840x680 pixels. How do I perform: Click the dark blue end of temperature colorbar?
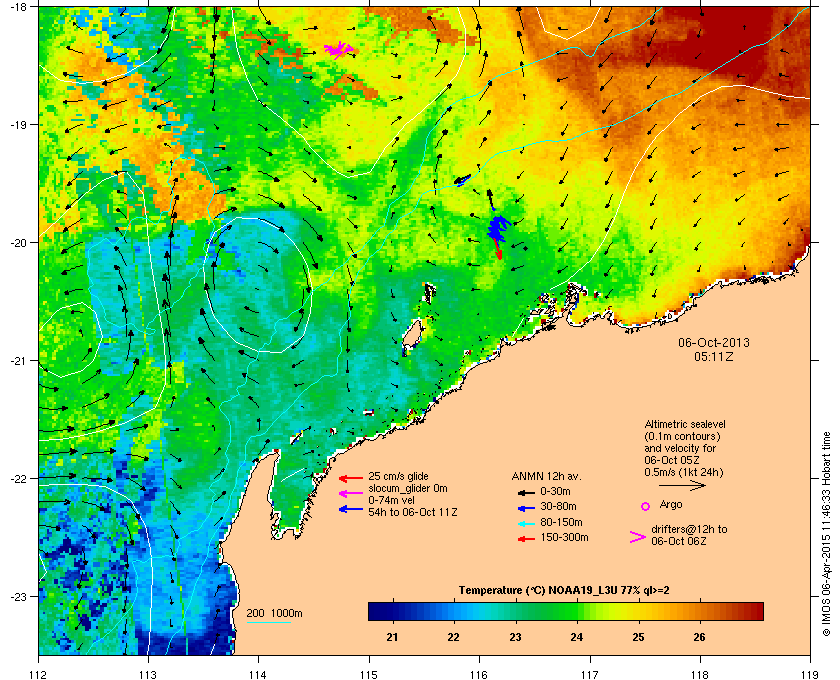[x=376, y=611]
